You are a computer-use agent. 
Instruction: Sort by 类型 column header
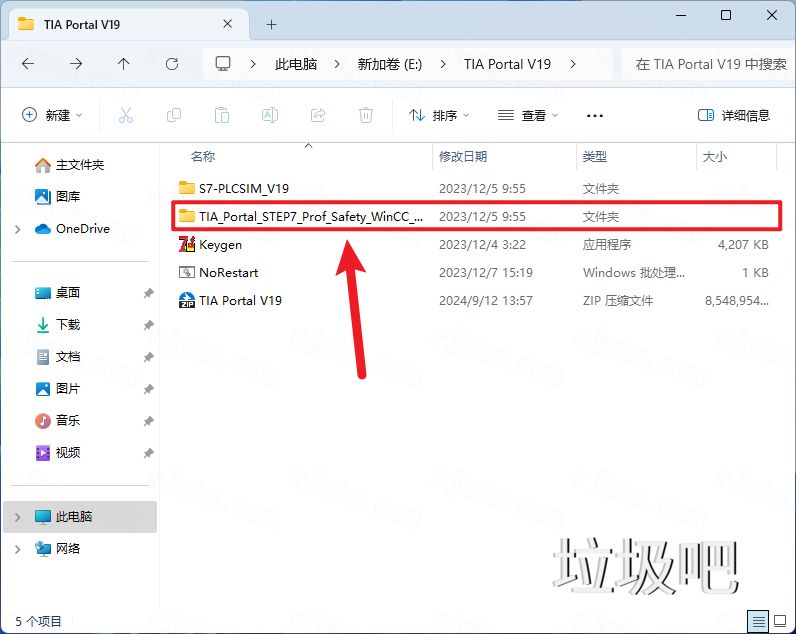click(594, 156)
